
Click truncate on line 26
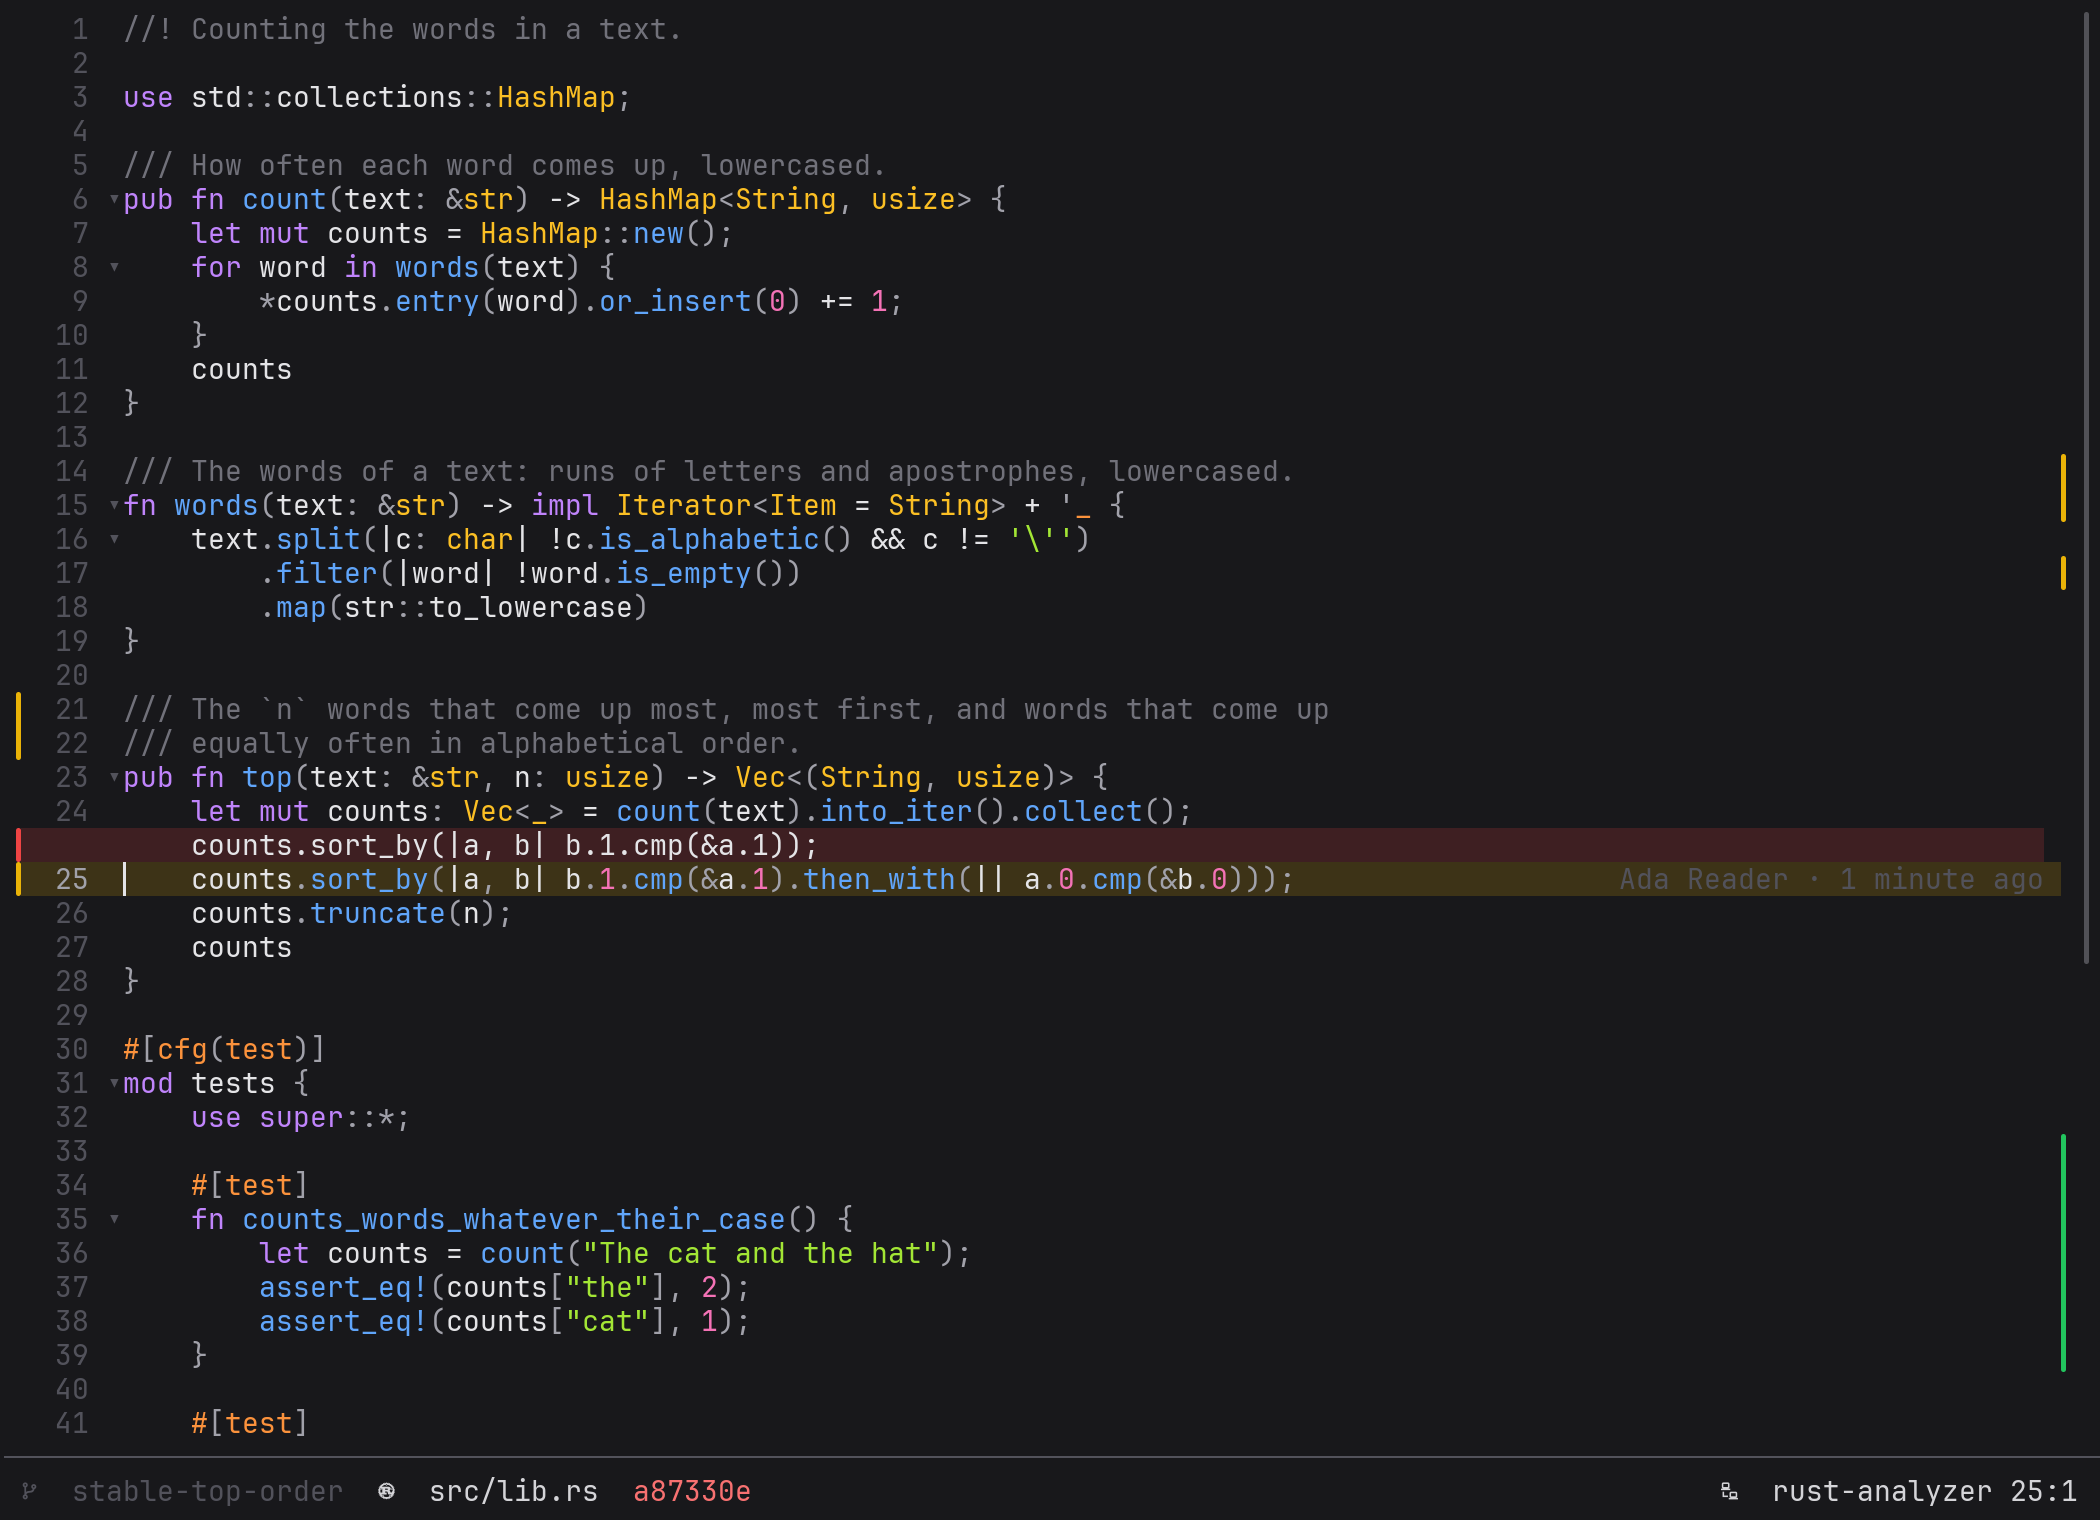pos(377,914)
